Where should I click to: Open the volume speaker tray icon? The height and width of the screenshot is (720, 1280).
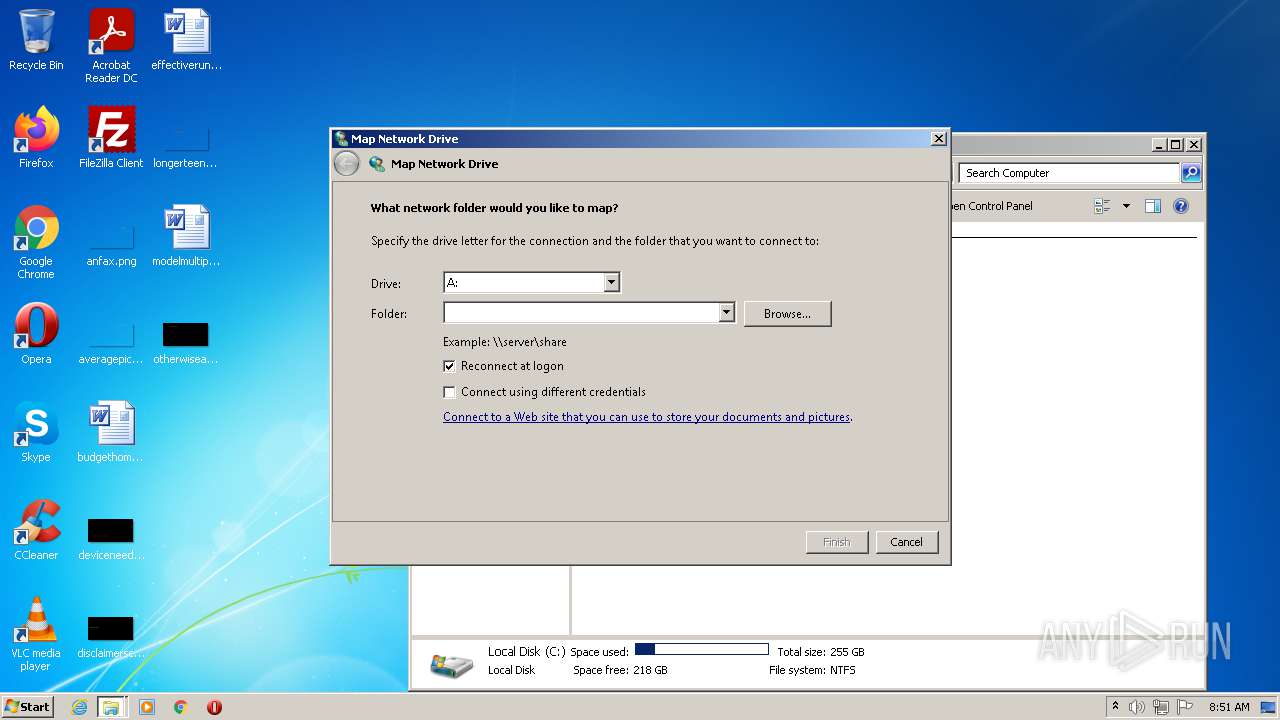pyautogui.click(x=1137, y=707)
